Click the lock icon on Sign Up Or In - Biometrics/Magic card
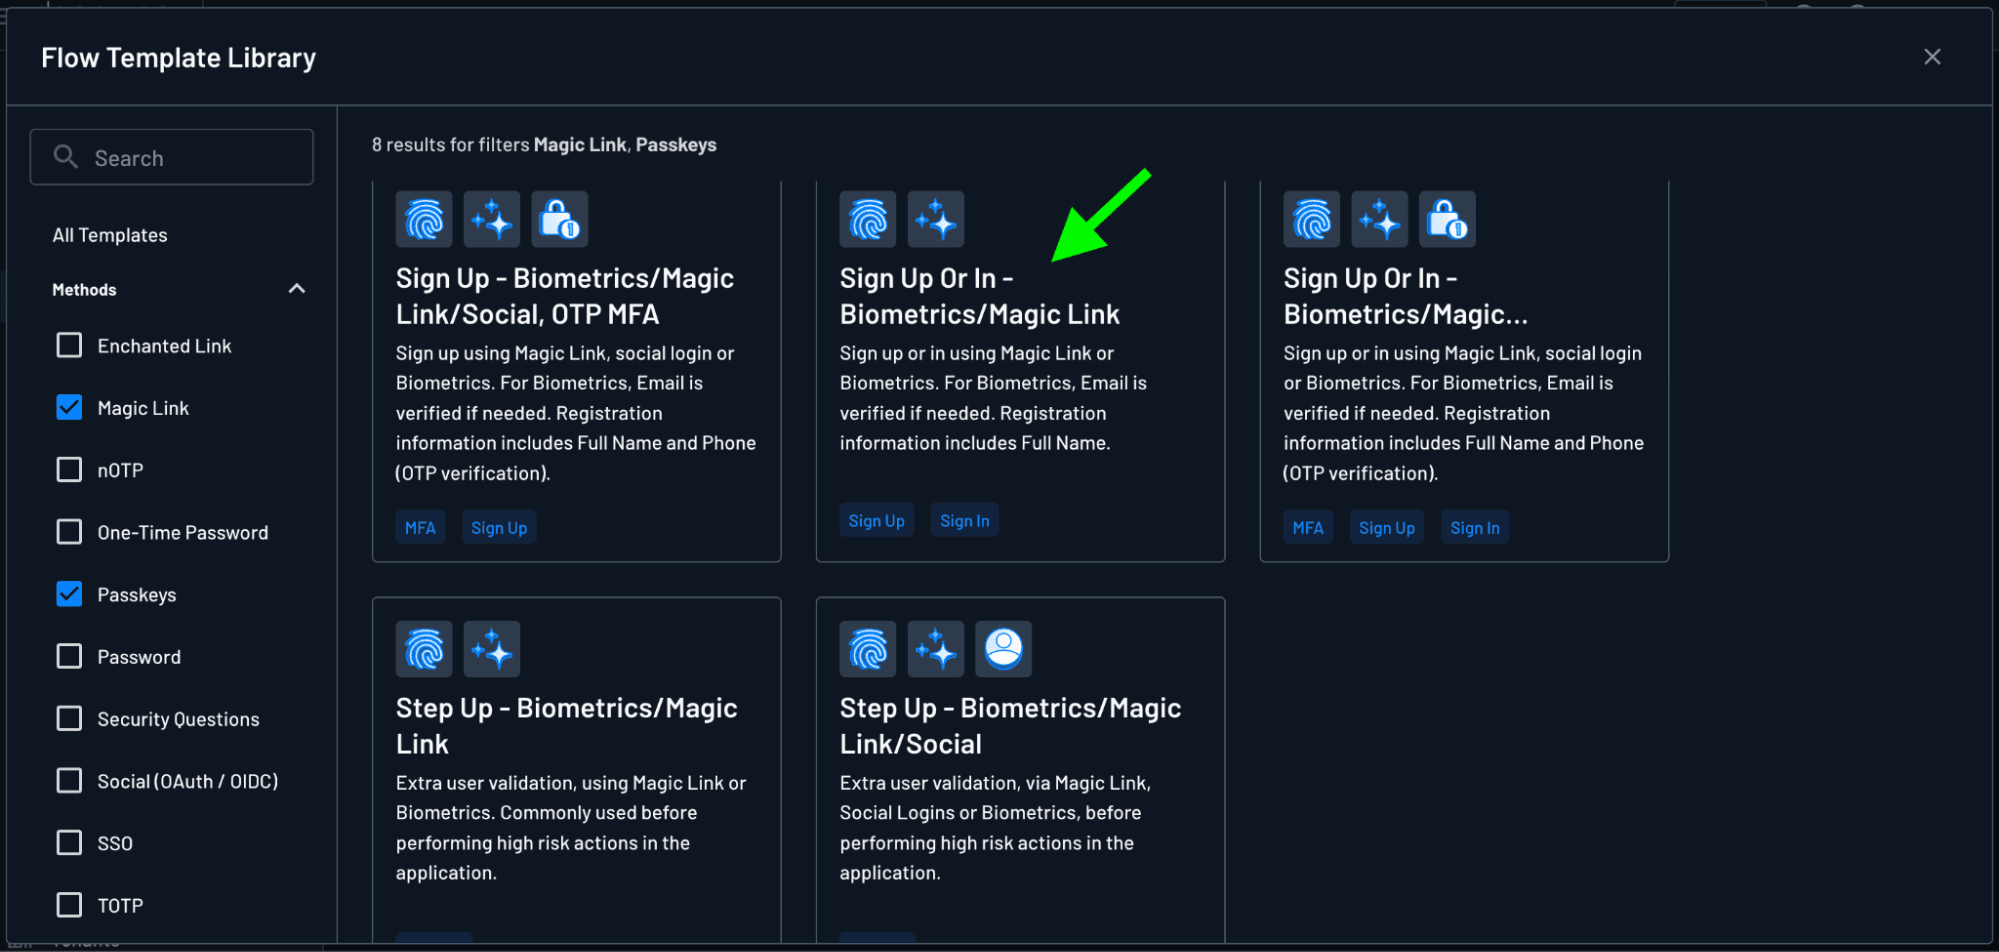Image resolution: width=1999 pixels, height=952 pixels. [1447, 219]
